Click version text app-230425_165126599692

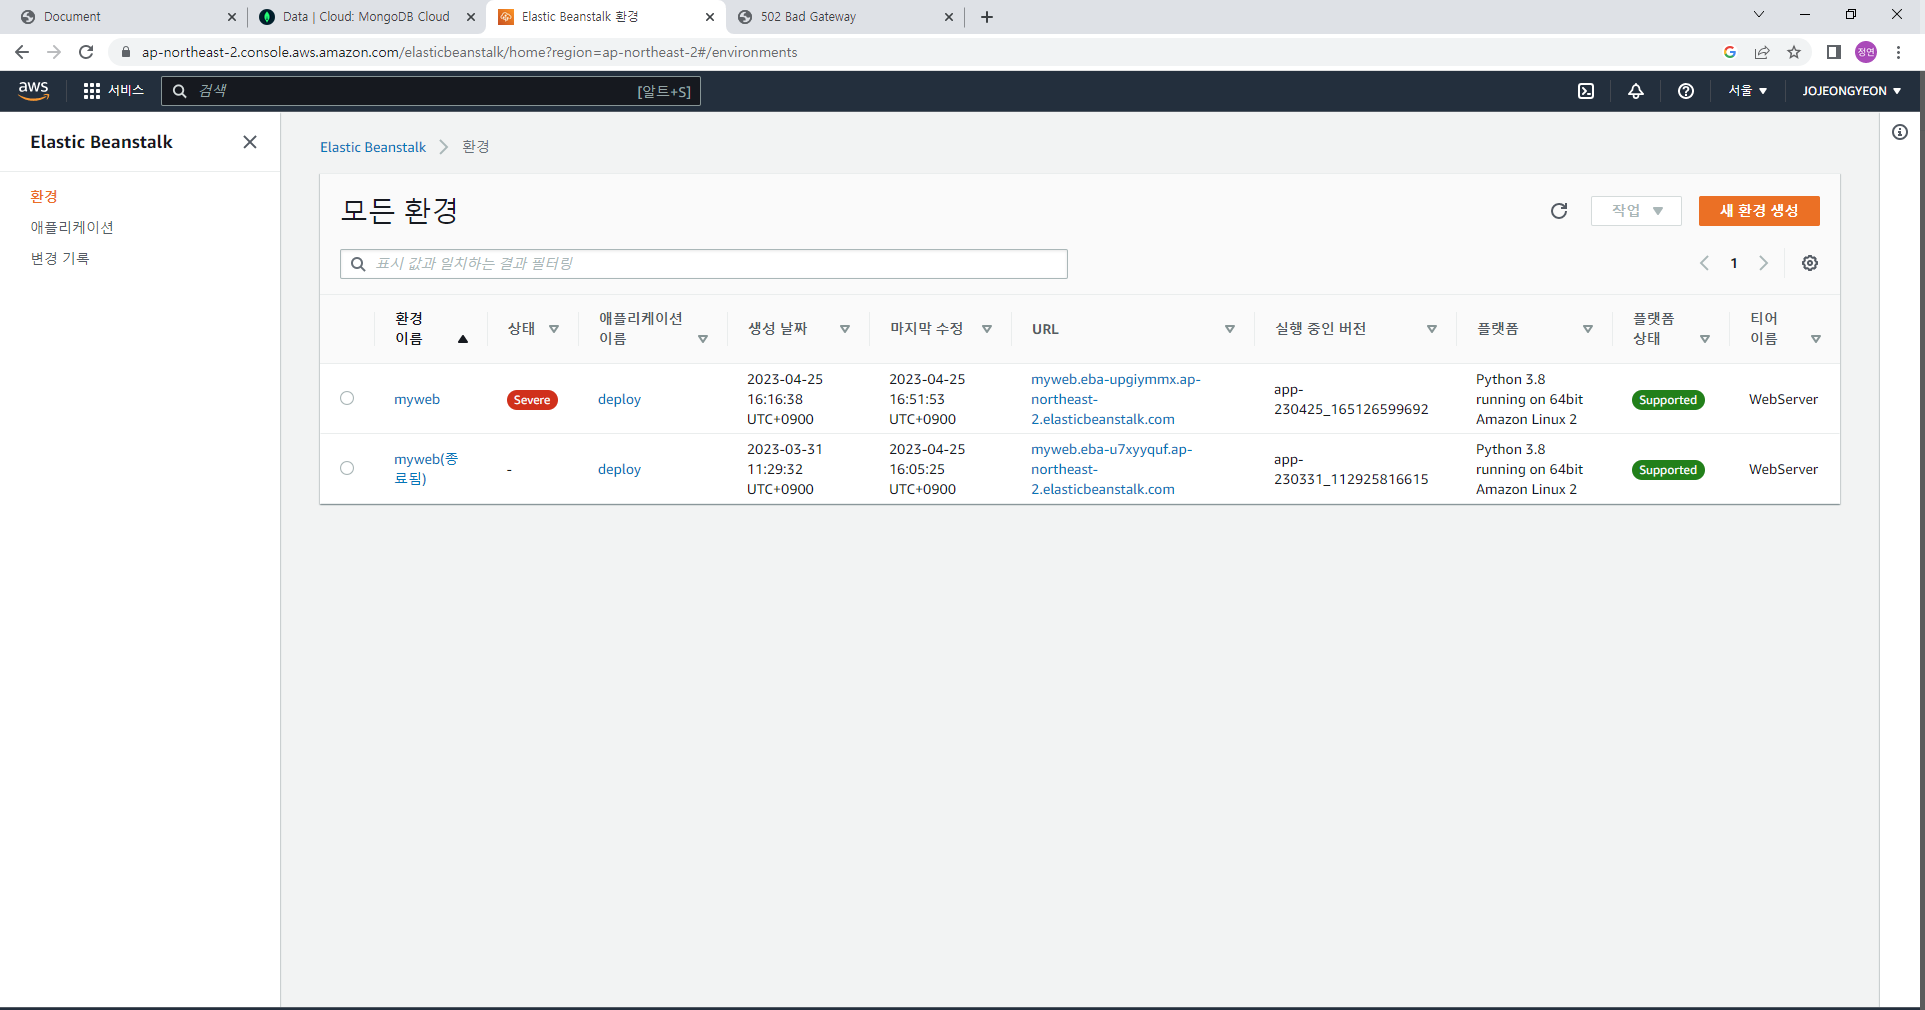1351,399
